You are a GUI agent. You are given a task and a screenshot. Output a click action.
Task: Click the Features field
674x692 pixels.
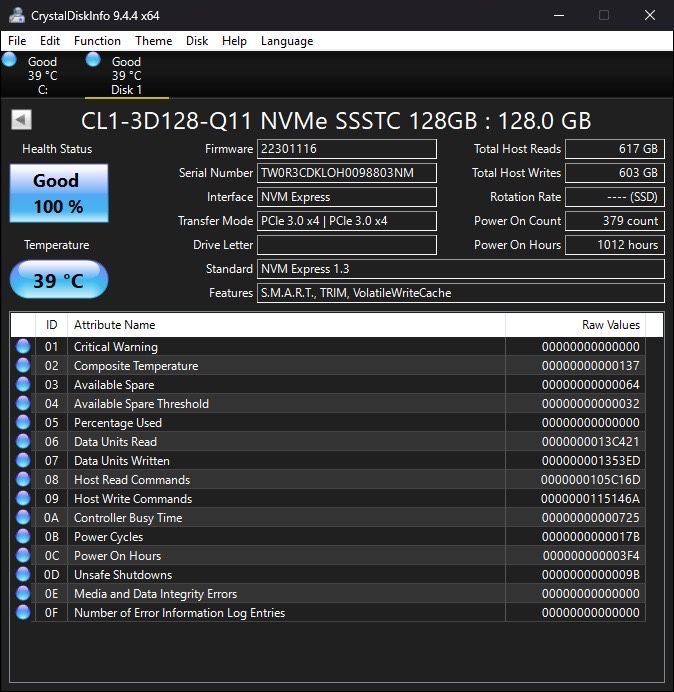461,293
